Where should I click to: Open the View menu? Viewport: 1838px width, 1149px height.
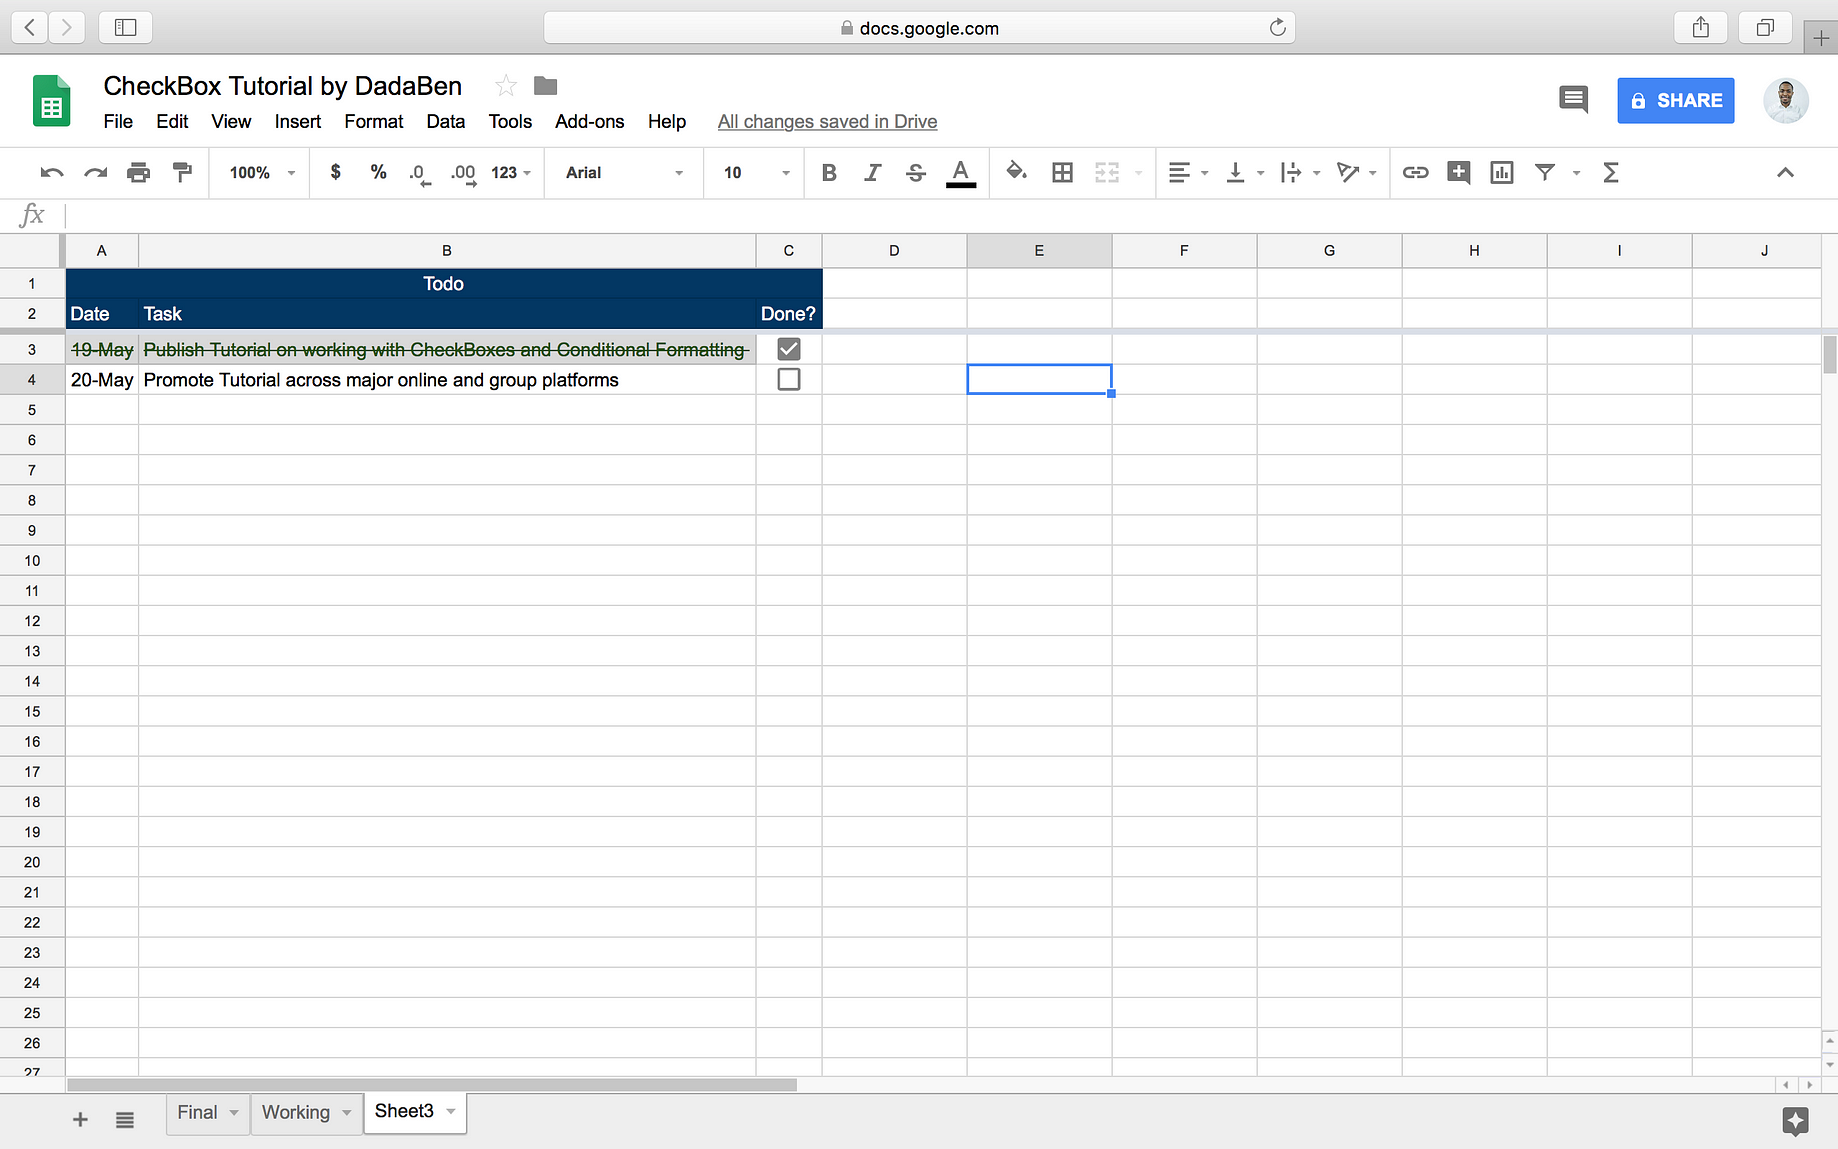pos(231,121)
